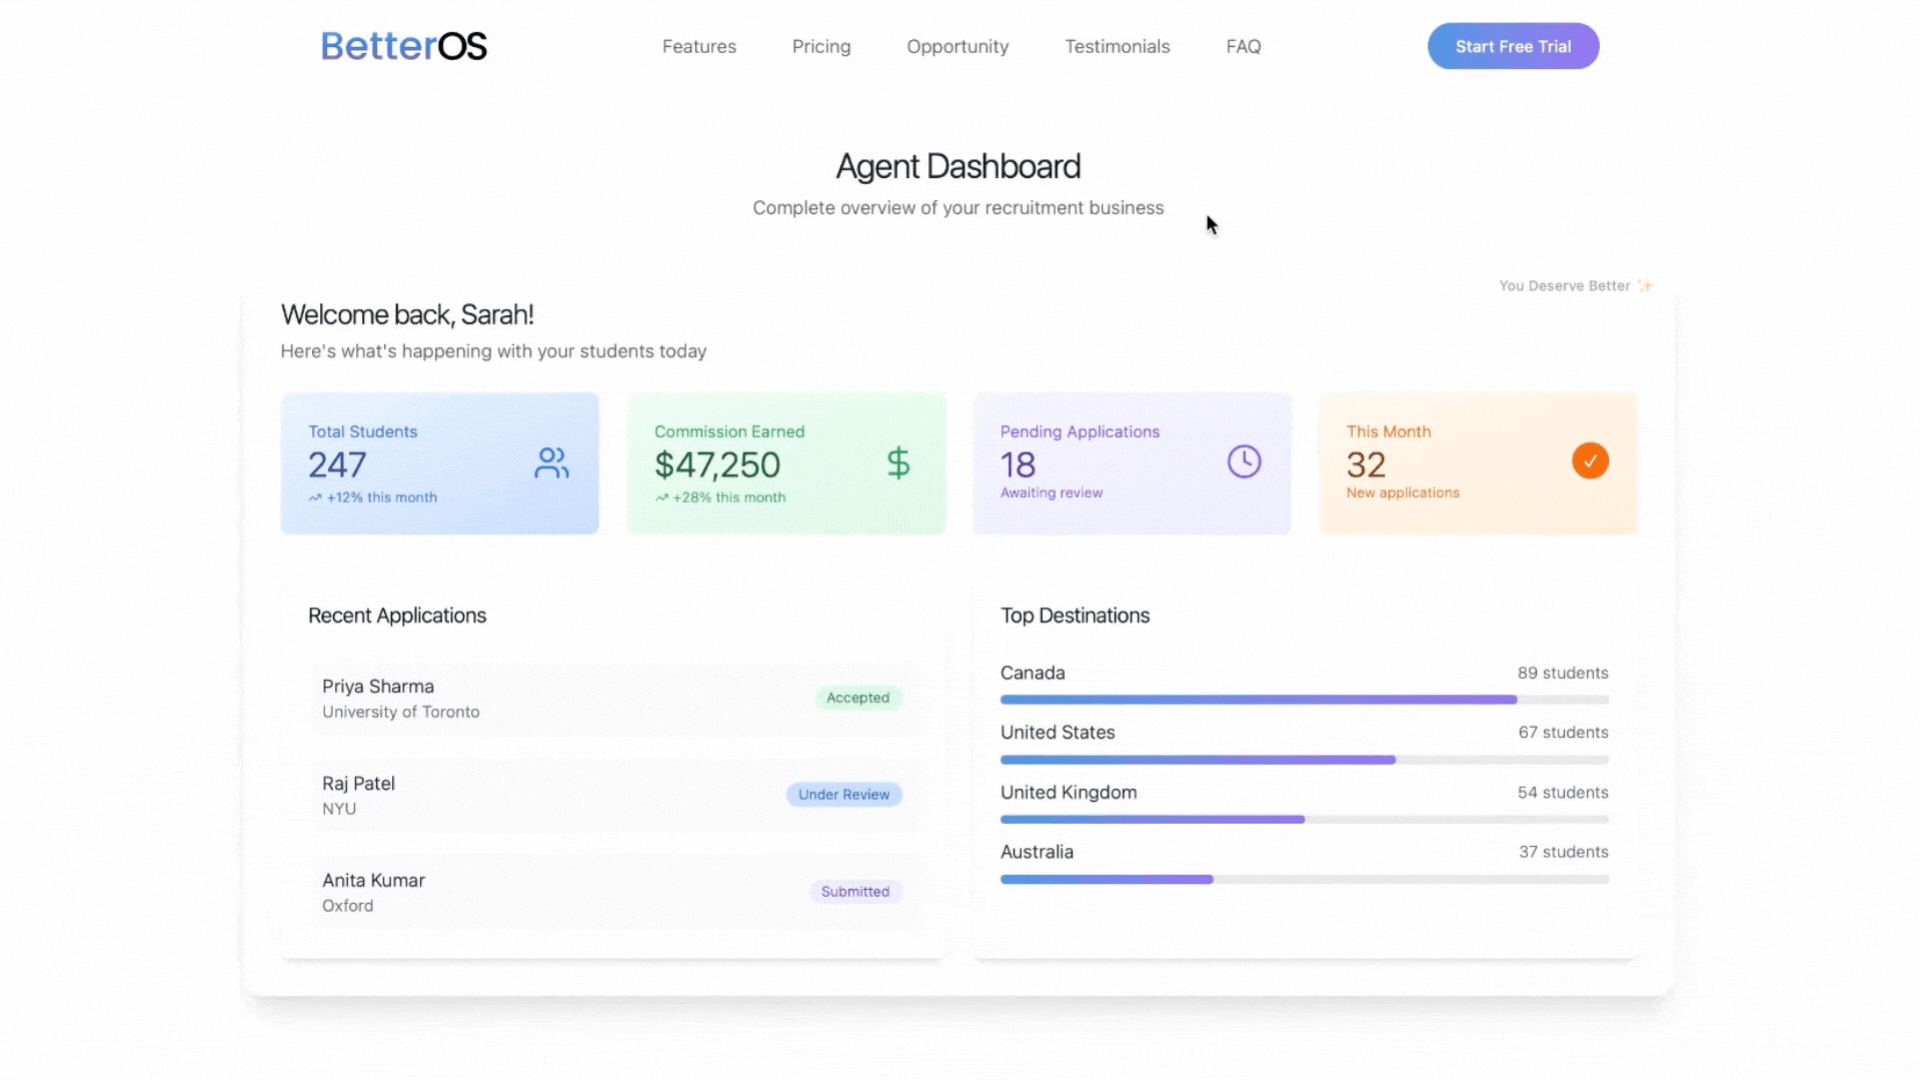Image resolution: width=1920 pixels, height=1080 pixels.
Task: Click the Total Students people icon
Action: tap(551, 463)
